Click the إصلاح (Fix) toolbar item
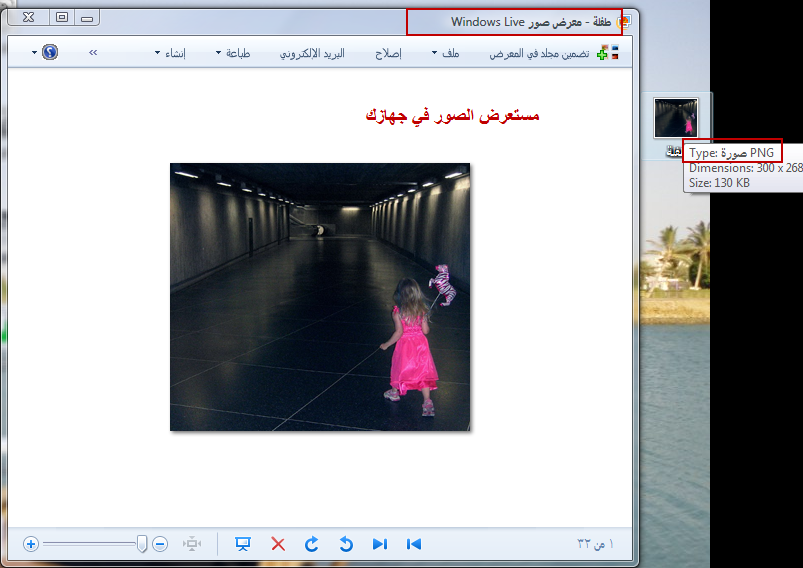 click(x=387, y=53)
